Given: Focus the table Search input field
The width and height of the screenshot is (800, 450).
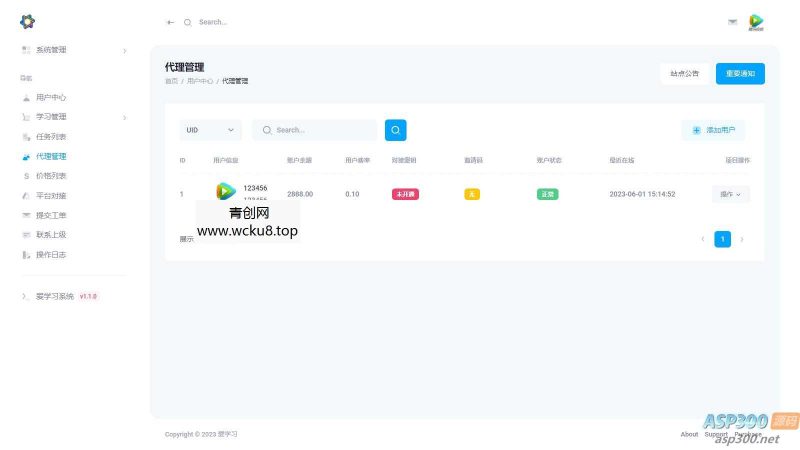Looking at the screenshot, I should [x=315, y=130].
